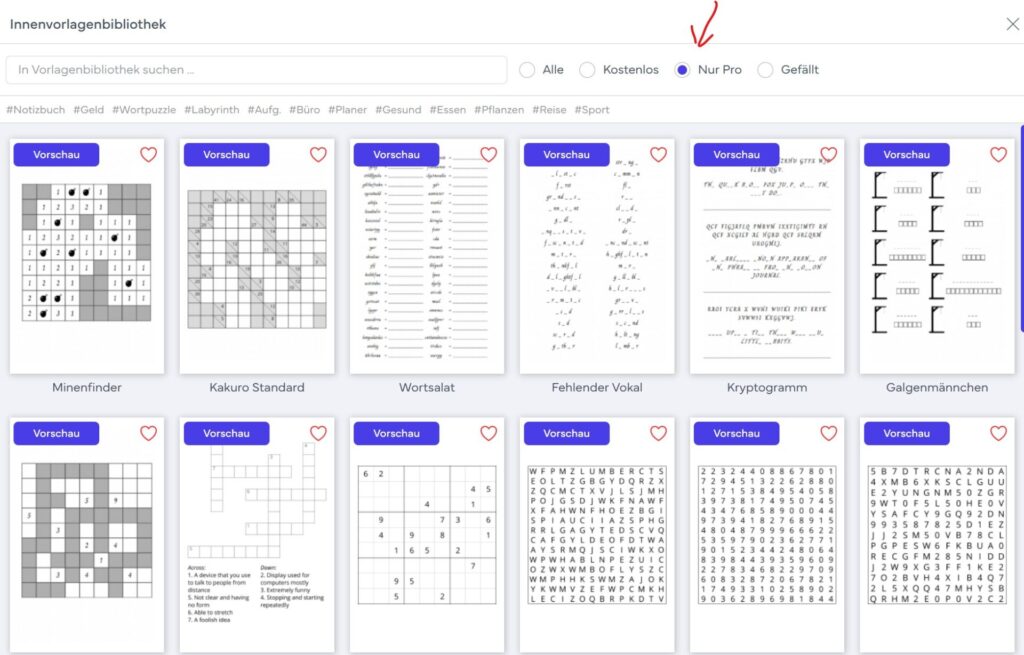Open the Wortsalat template thumbnail
The width and height of the screenshot is (1024, 655).
[427, 256]
